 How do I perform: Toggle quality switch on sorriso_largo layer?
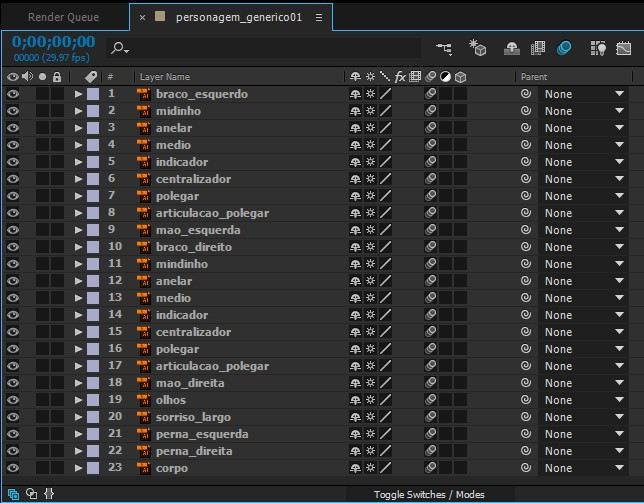(385, 416)
